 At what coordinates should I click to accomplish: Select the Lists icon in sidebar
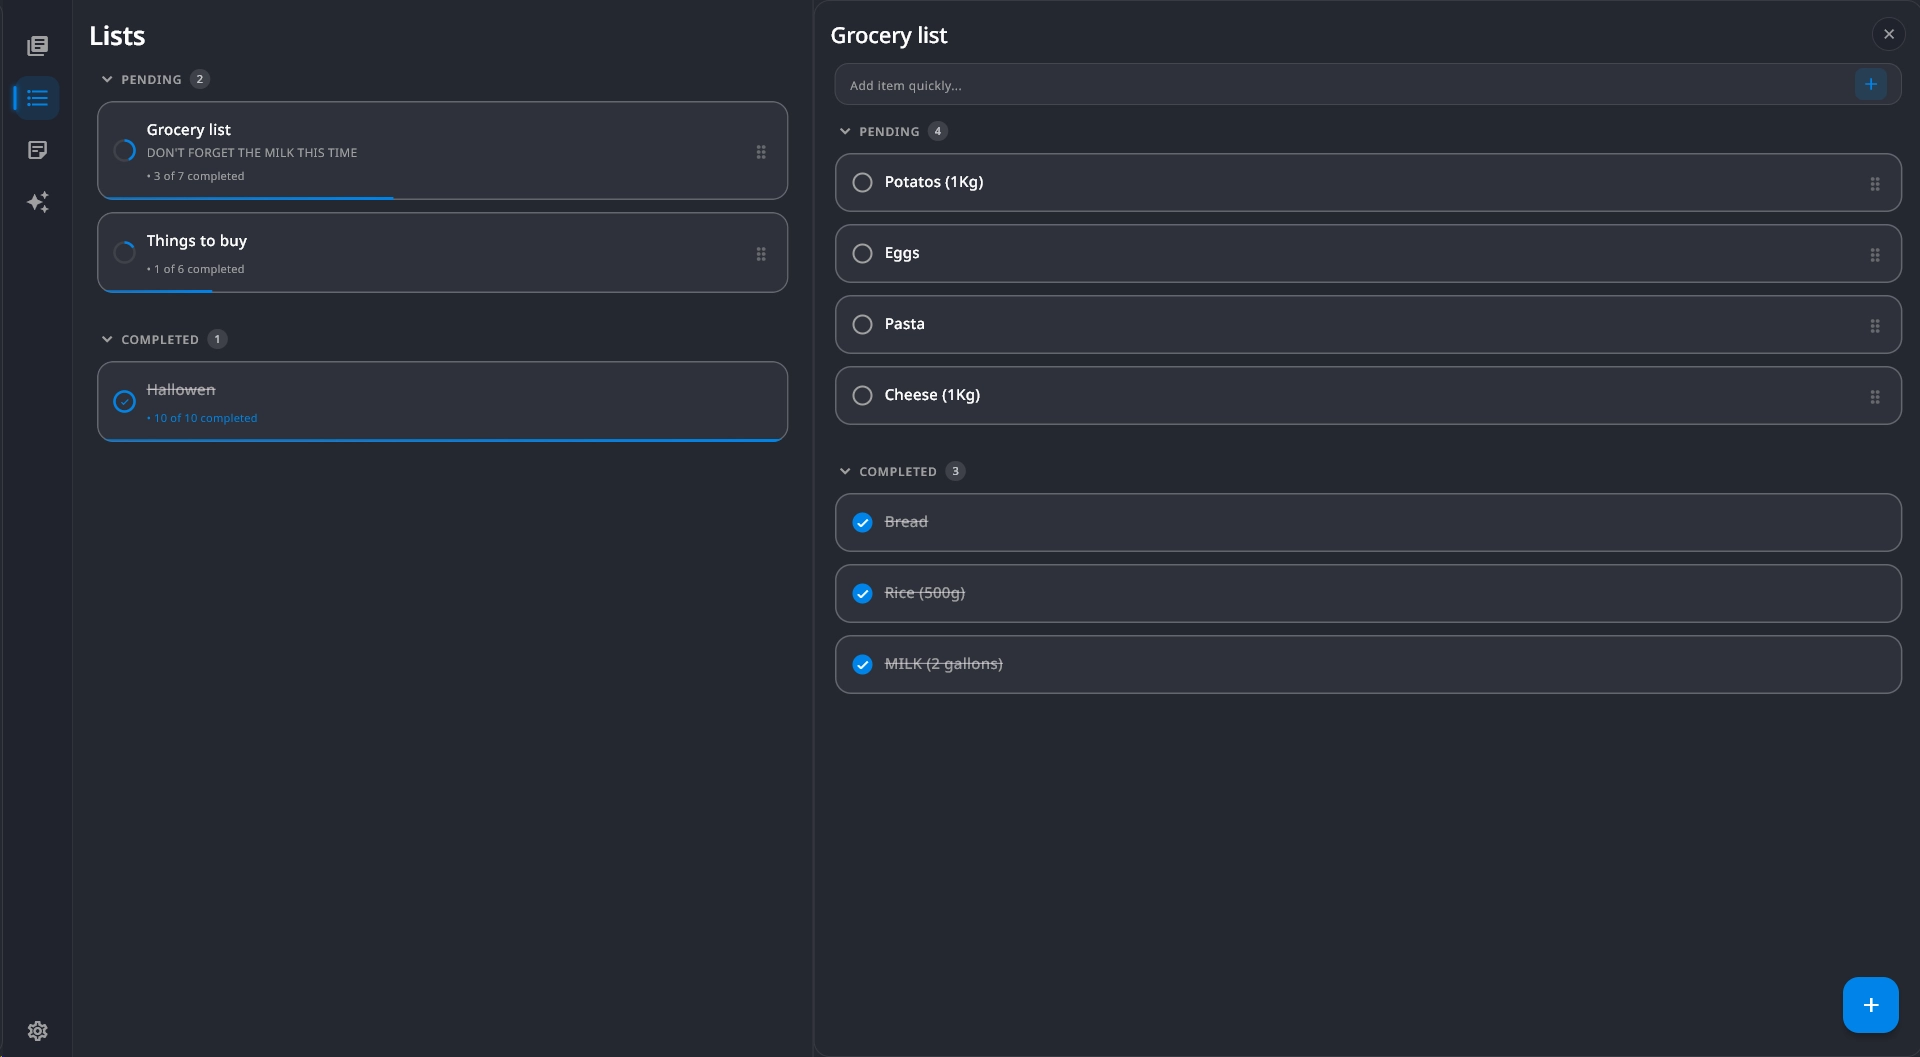click(x=37, y=98)
